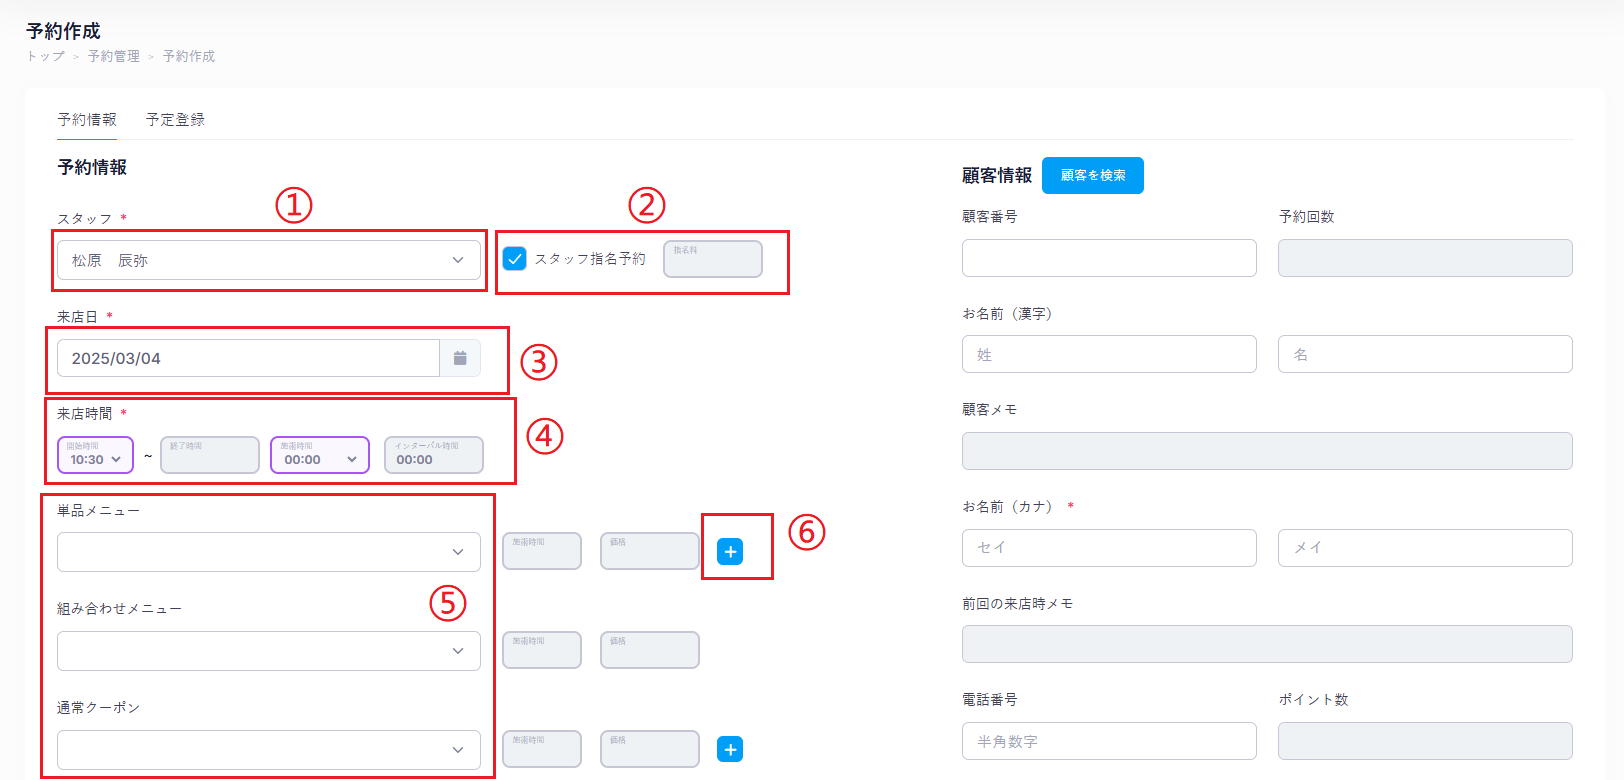Expand the 単品メニュー dropdown
This screenshot has height=780, width=1624.
[268, 552]
